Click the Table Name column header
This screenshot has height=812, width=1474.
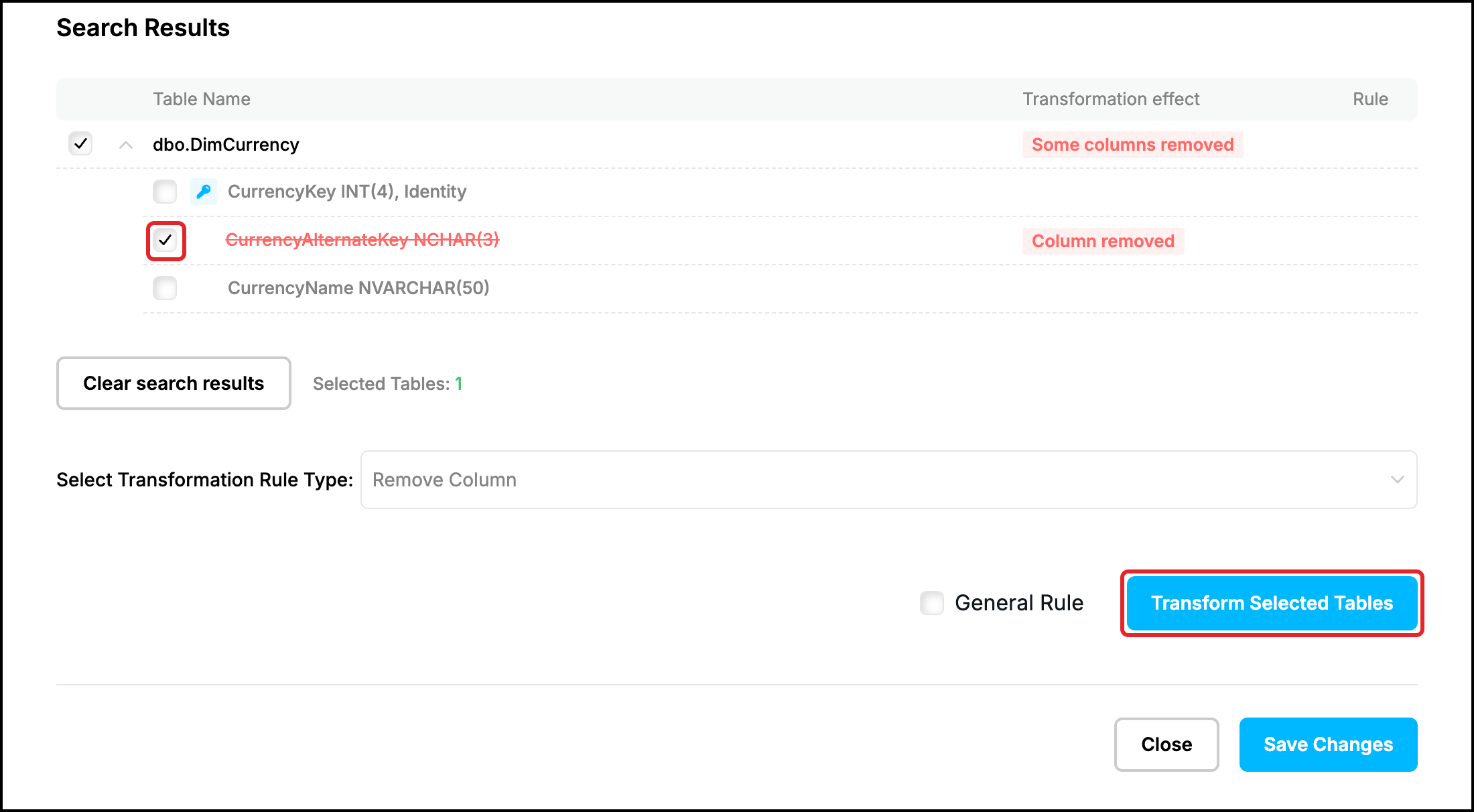pyautogui.click(x=201, y=99)
